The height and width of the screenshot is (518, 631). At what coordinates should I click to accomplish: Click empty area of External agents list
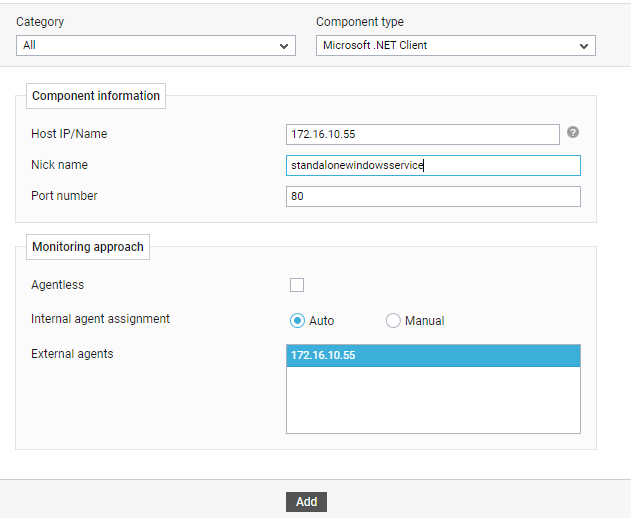[x=433, y=400]
